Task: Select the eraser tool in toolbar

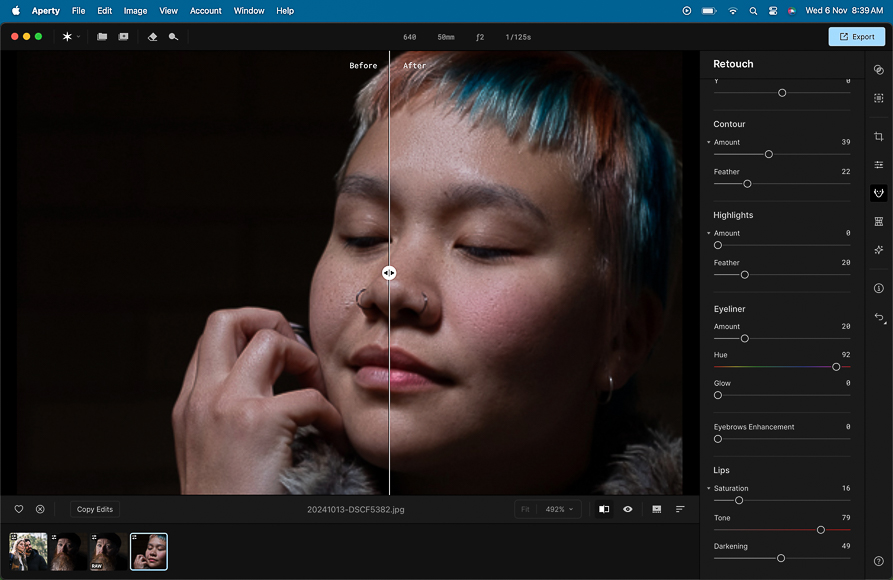Action: coord(152,36)
